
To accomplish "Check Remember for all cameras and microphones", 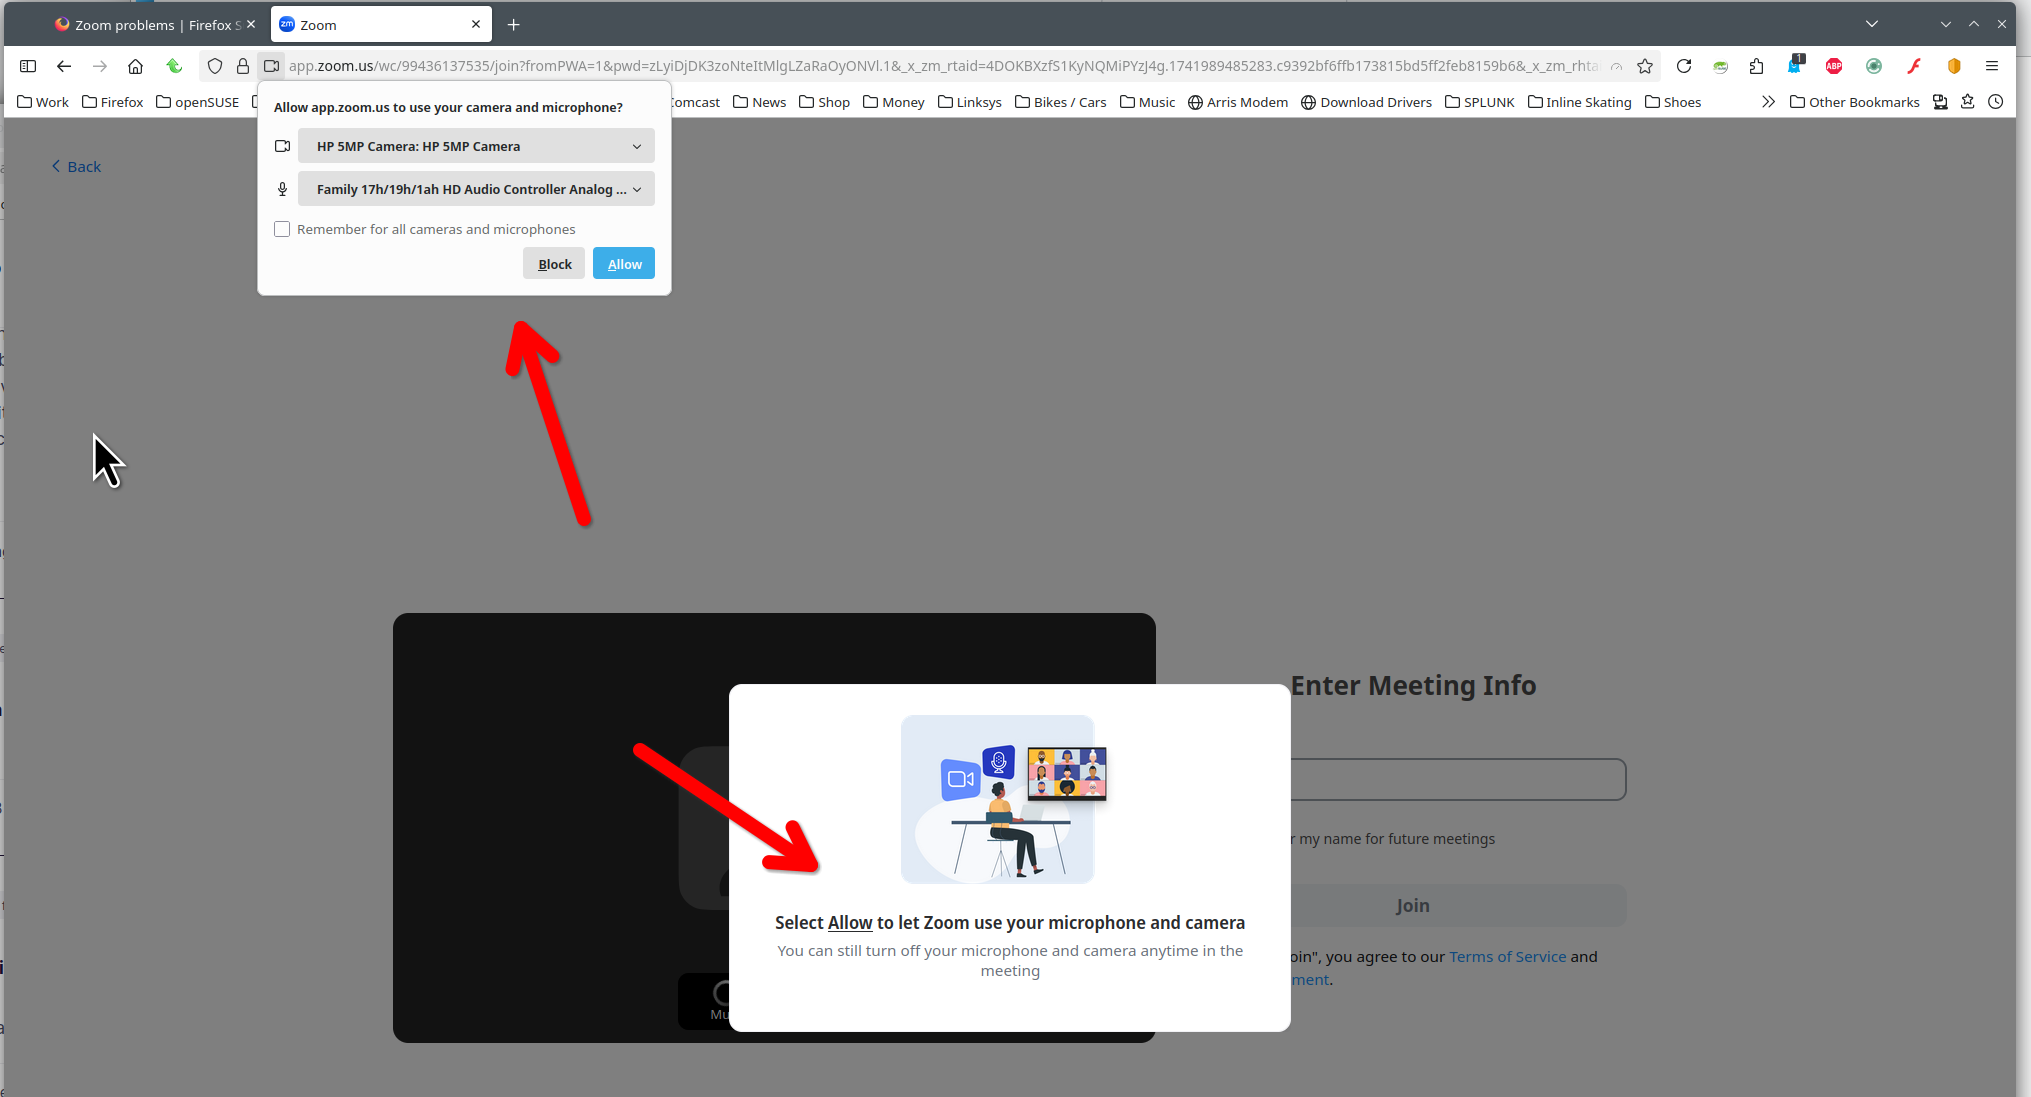I will (x=282, y=229).
